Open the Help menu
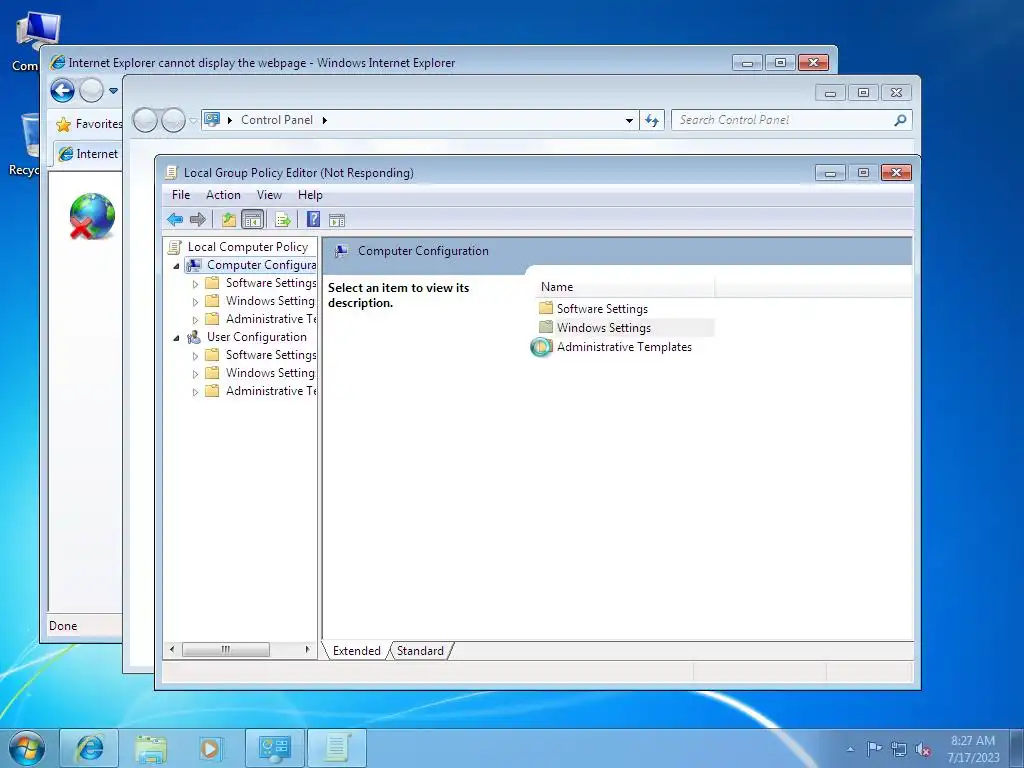Viewport: 1024px width, 768px height. point(310,195)
